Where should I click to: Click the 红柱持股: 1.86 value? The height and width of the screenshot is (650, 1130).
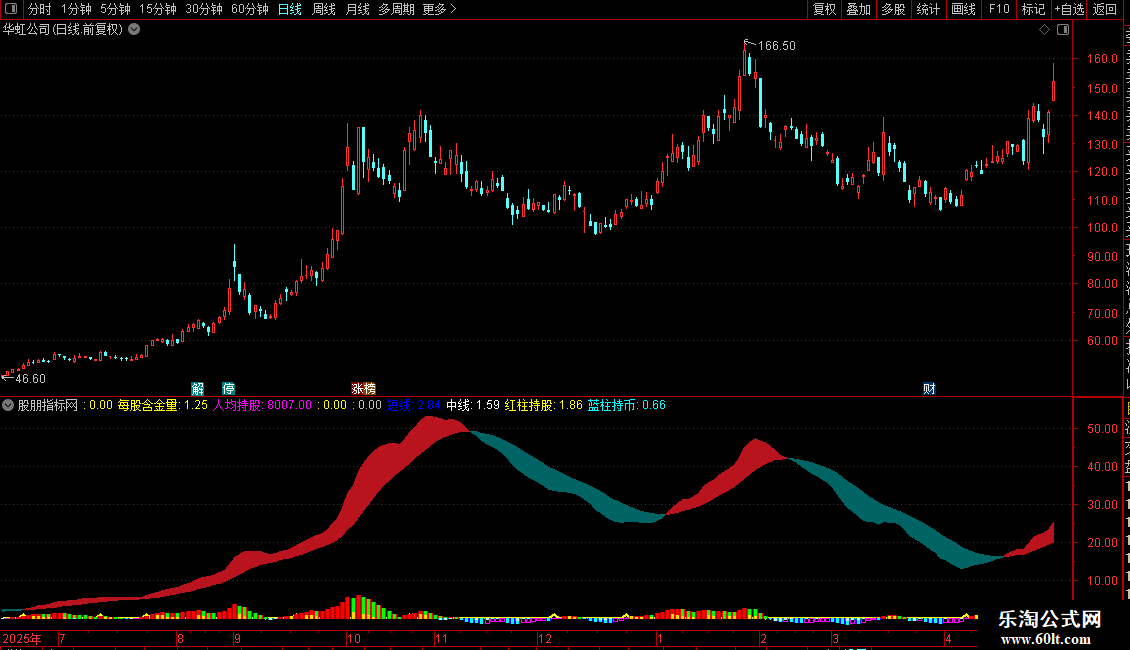point(543,405)
